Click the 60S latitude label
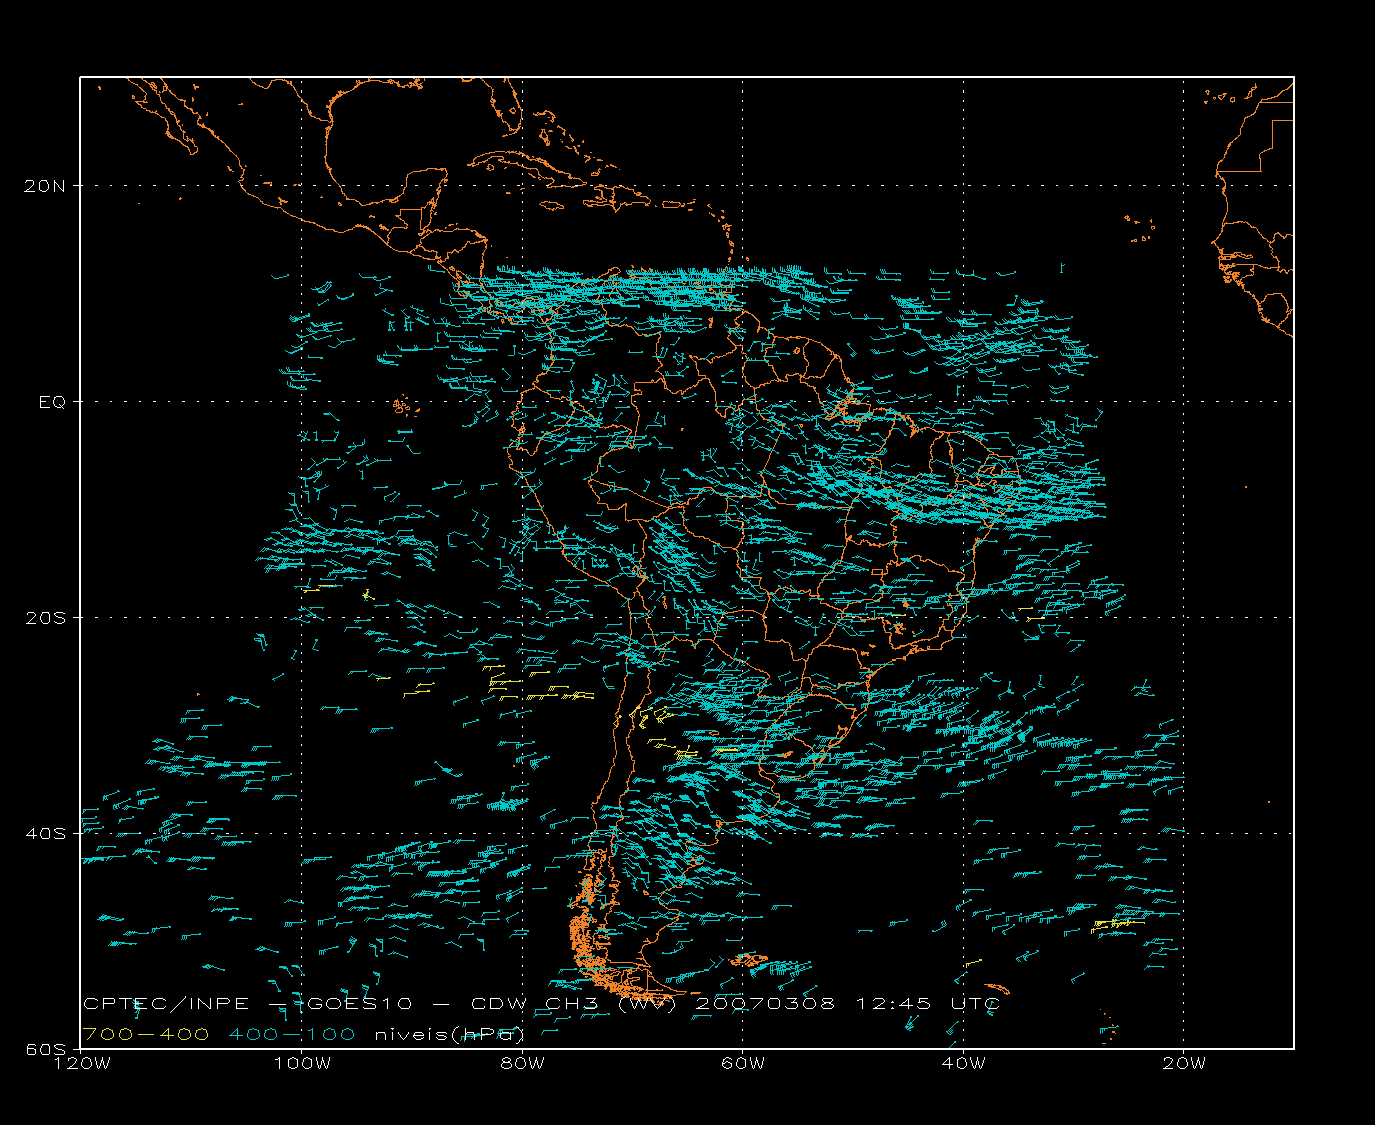 (45, 1049)
